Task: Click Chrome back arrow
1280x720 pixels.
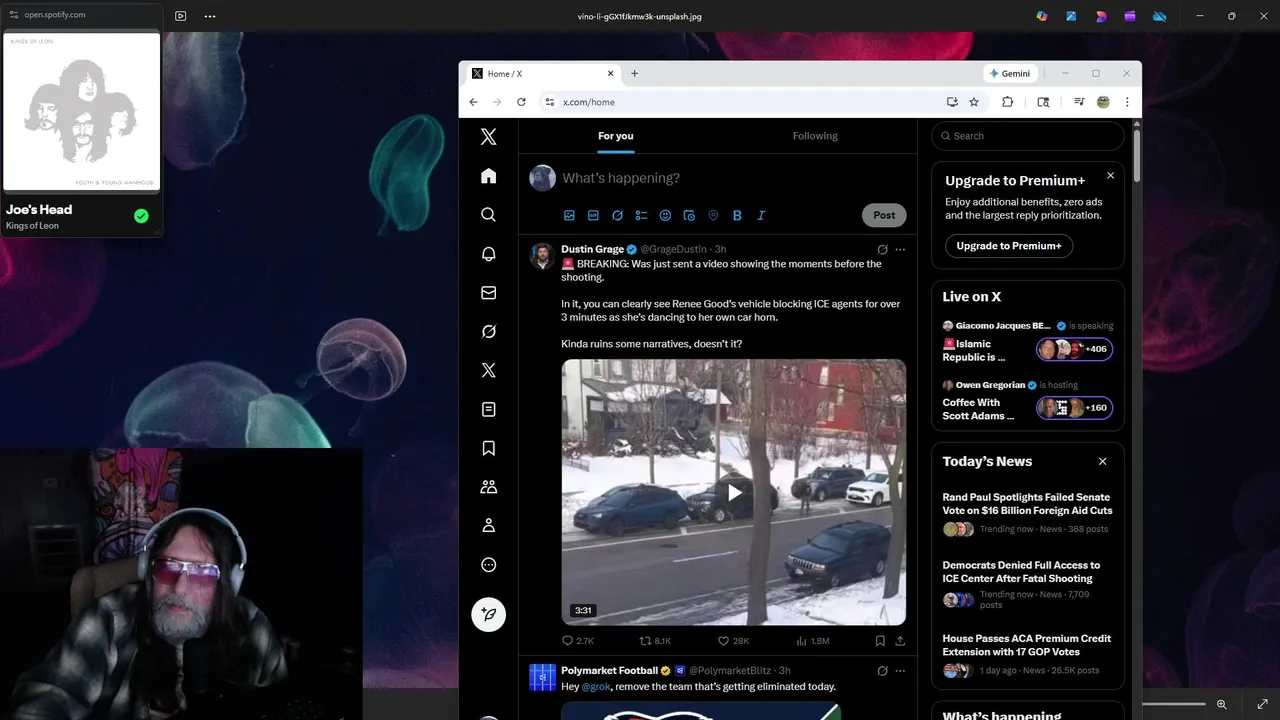Action: 473,102
